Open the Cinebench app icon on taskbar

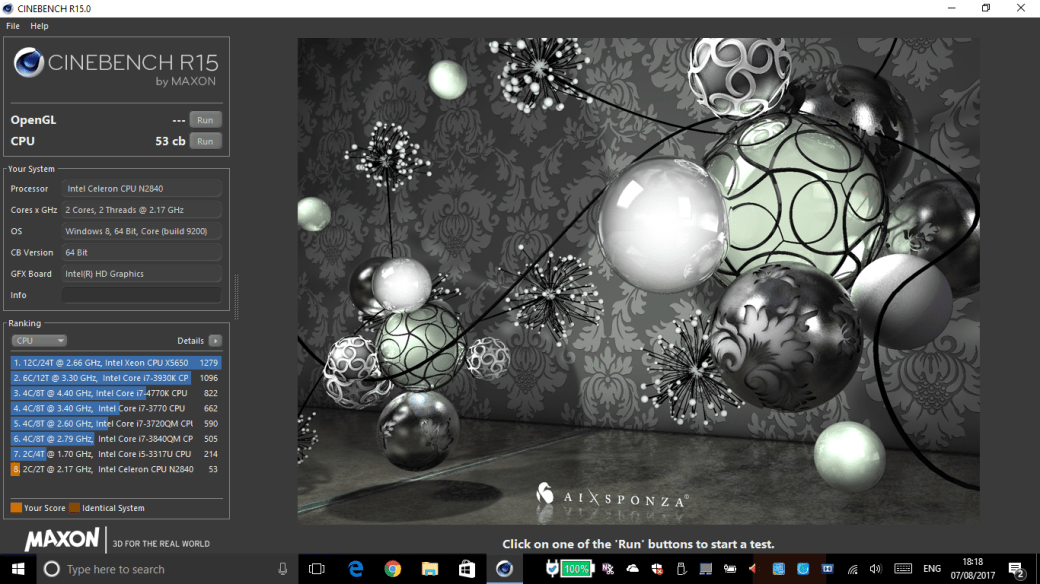504,568
